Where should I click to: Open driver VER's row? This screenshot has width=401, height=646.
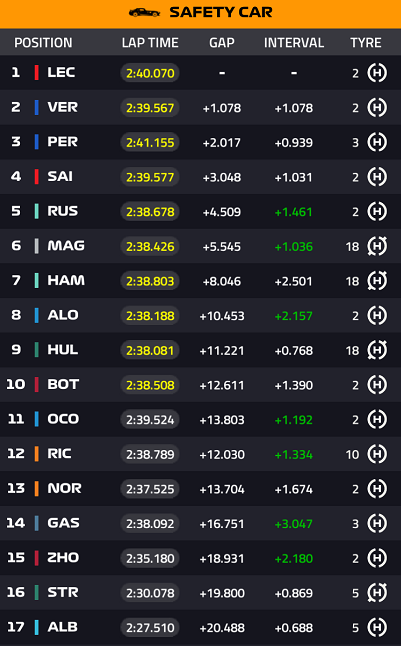coord(200,108)
